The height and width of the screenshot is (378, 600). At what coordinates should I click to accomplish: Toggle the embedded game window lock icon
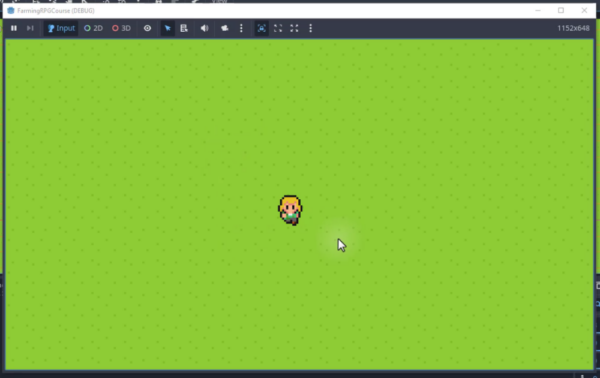click(261, 28)
